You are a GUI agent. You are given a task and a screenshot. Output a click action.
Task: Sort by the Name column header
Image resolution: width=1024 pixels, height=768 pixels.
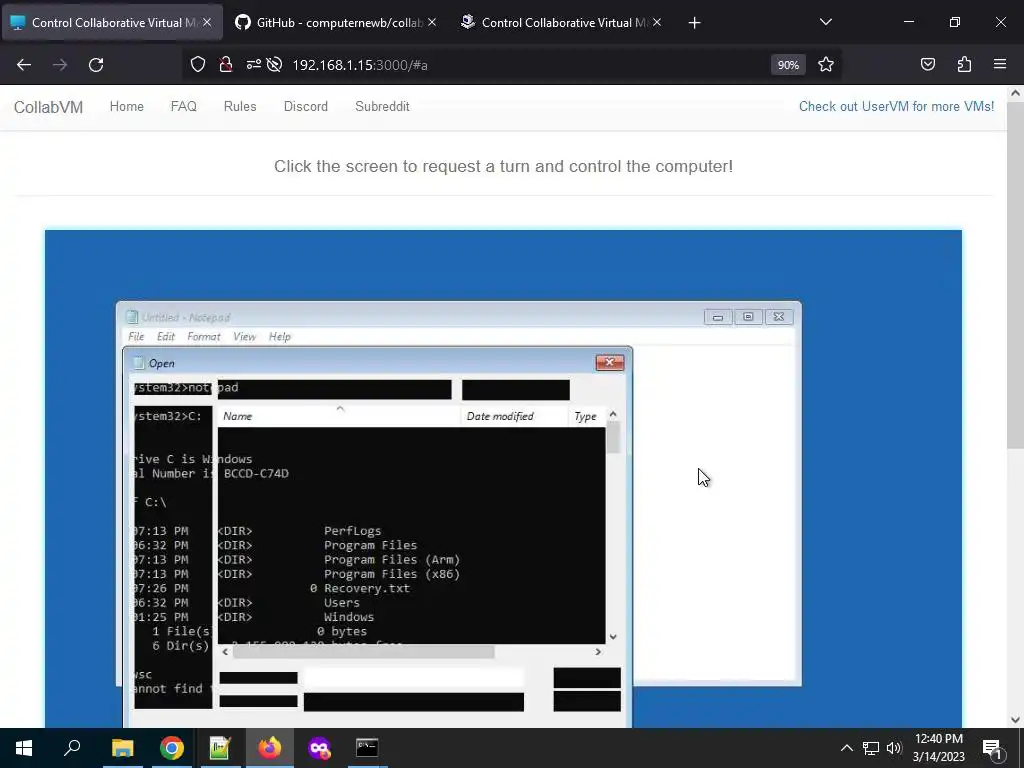point(339,416)
